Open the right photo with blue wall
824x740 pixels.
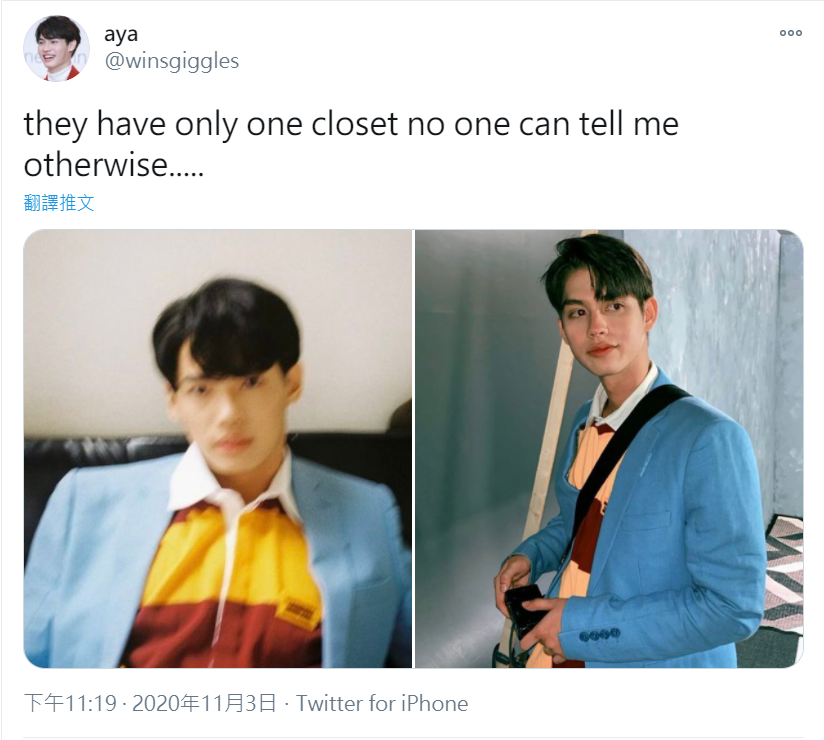pyautogui.click(x=609, y=448)
